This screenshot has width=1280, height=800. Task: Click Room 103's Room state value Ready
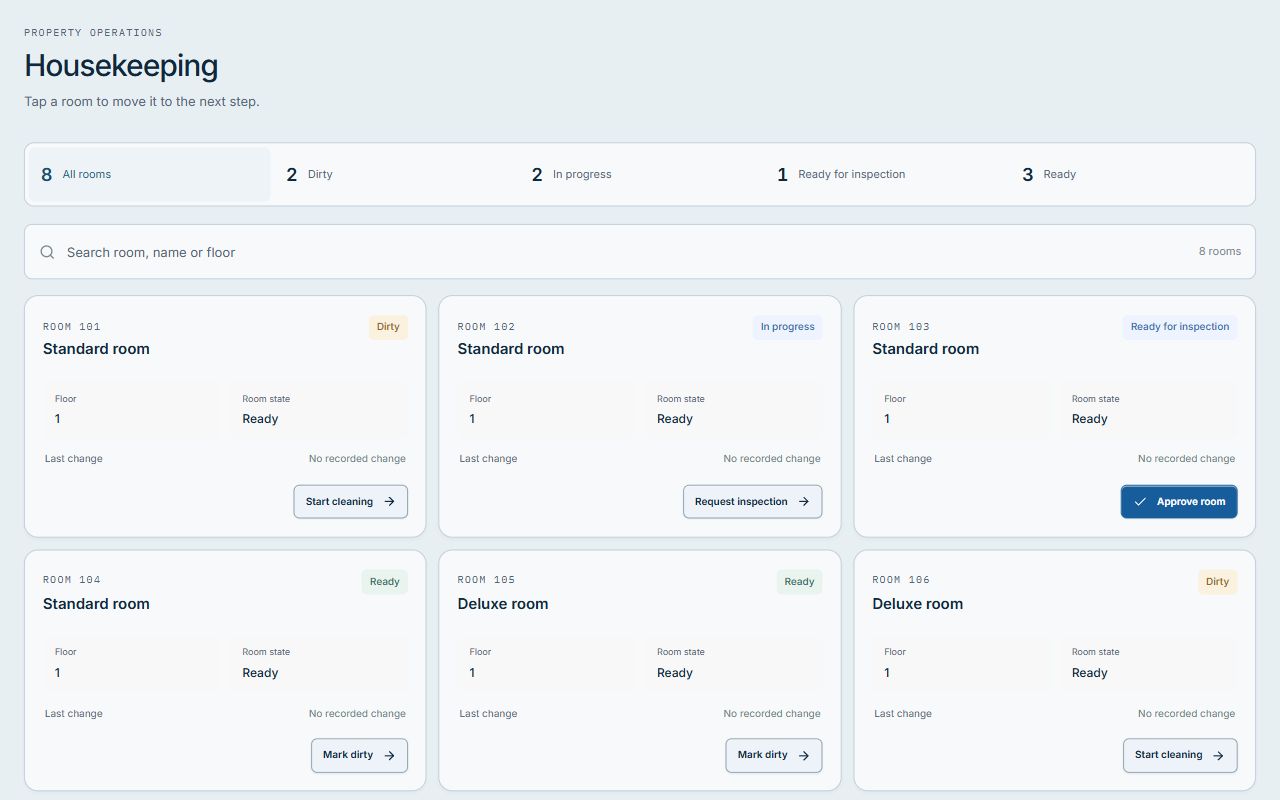[1090, 419]
